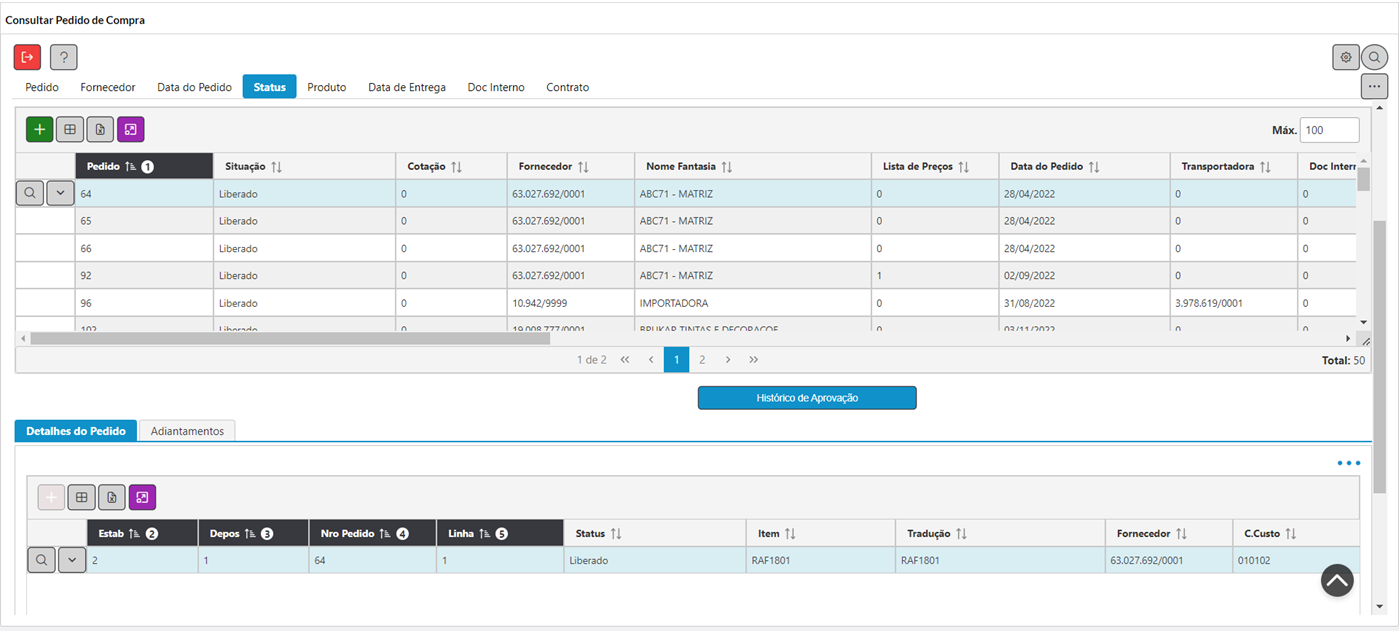The image size is (1399, 631).
Task: Sort details by Nro Pedido column
Action: click(372, 533)
